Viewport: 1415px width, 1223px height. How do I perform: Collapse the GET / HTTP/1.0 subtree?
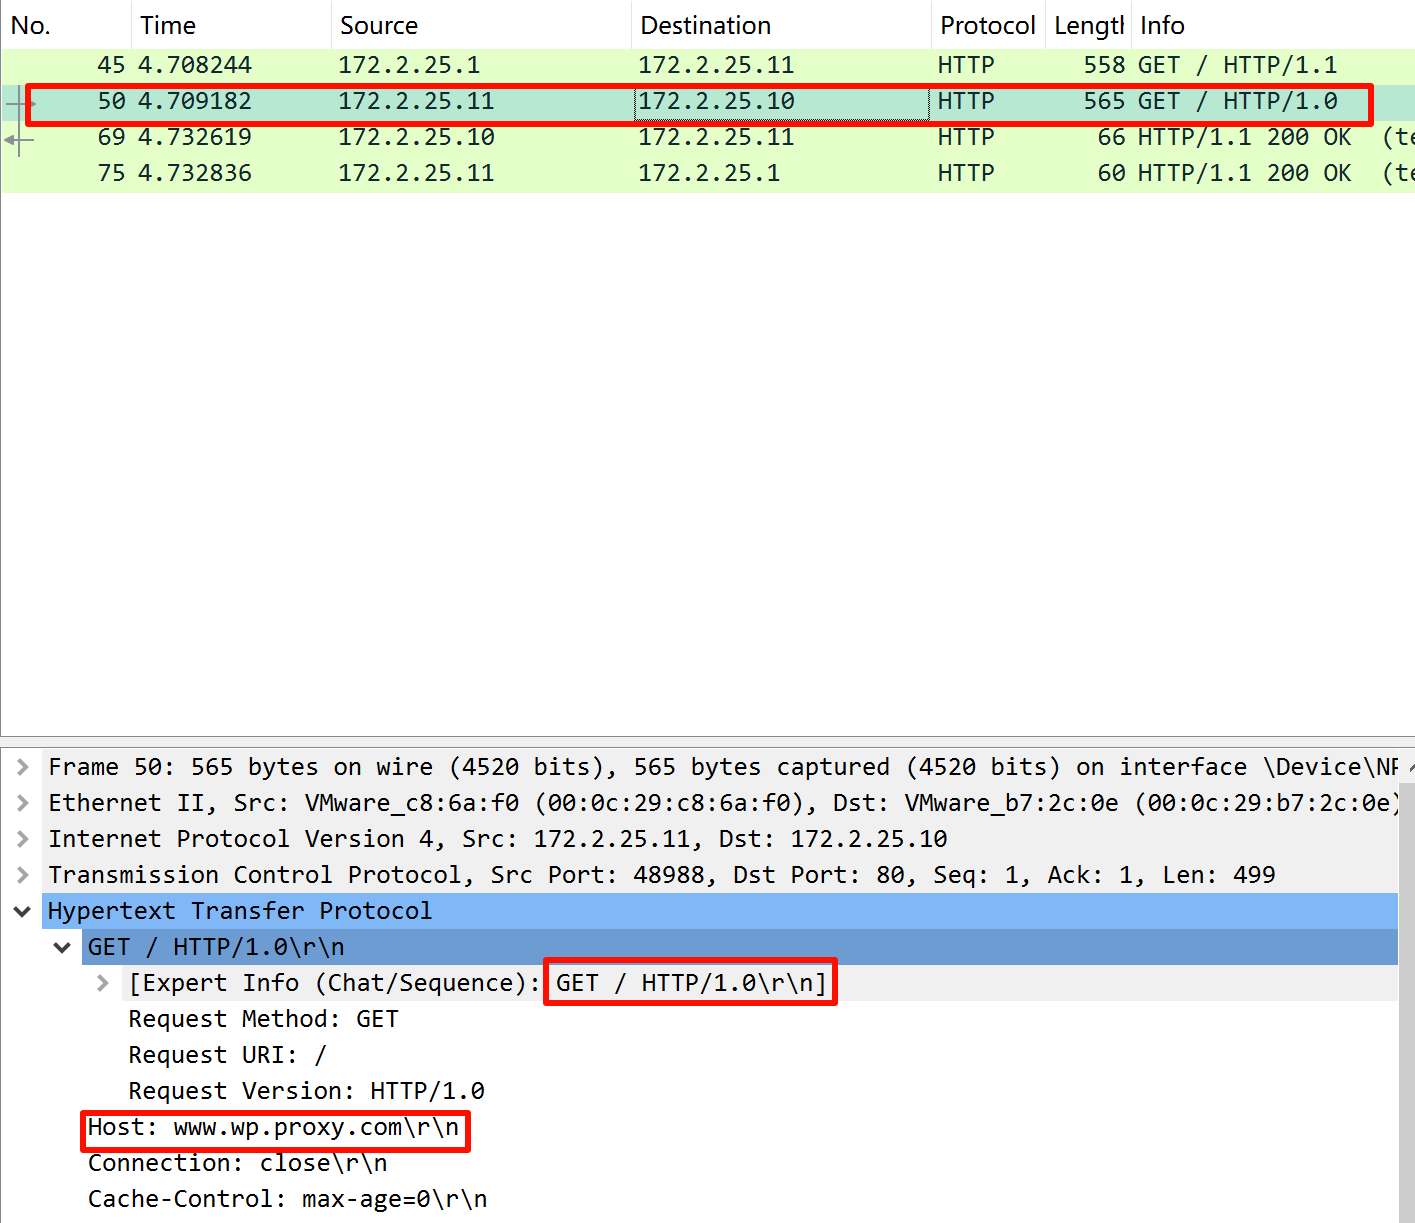62,947
